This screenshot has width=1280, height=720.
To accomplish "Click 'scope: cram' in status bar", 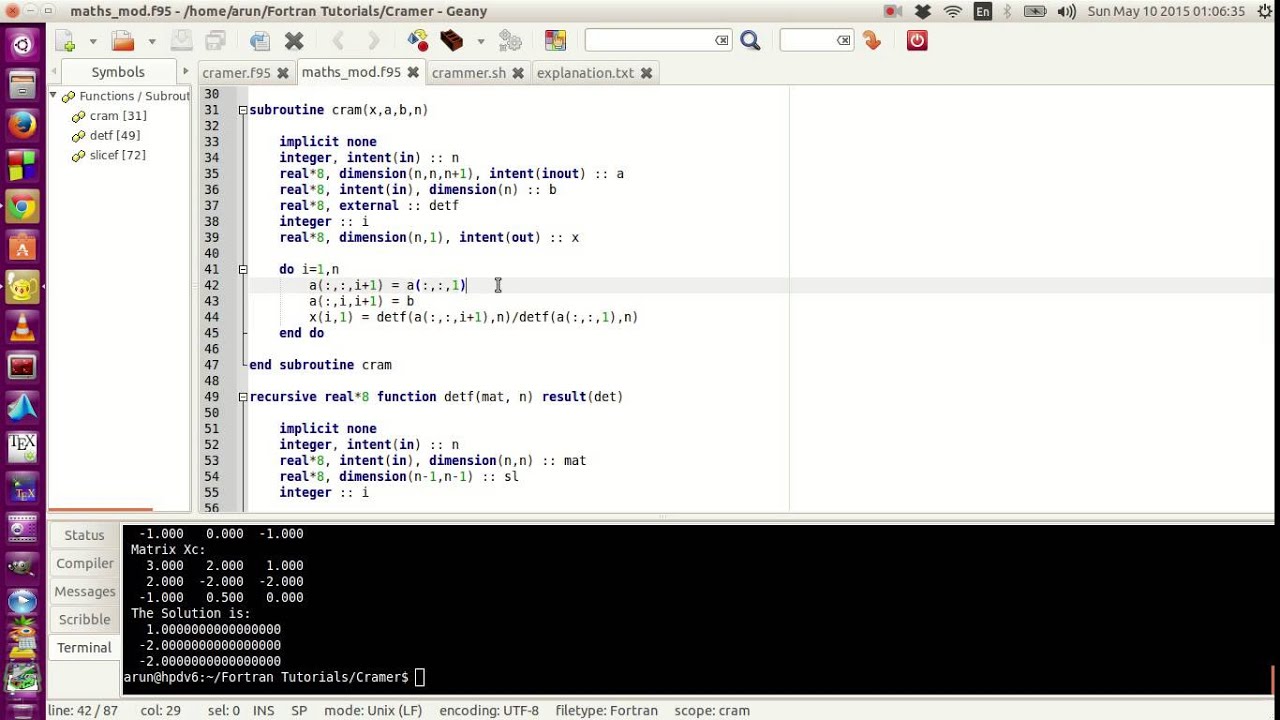I will (712, 711).
